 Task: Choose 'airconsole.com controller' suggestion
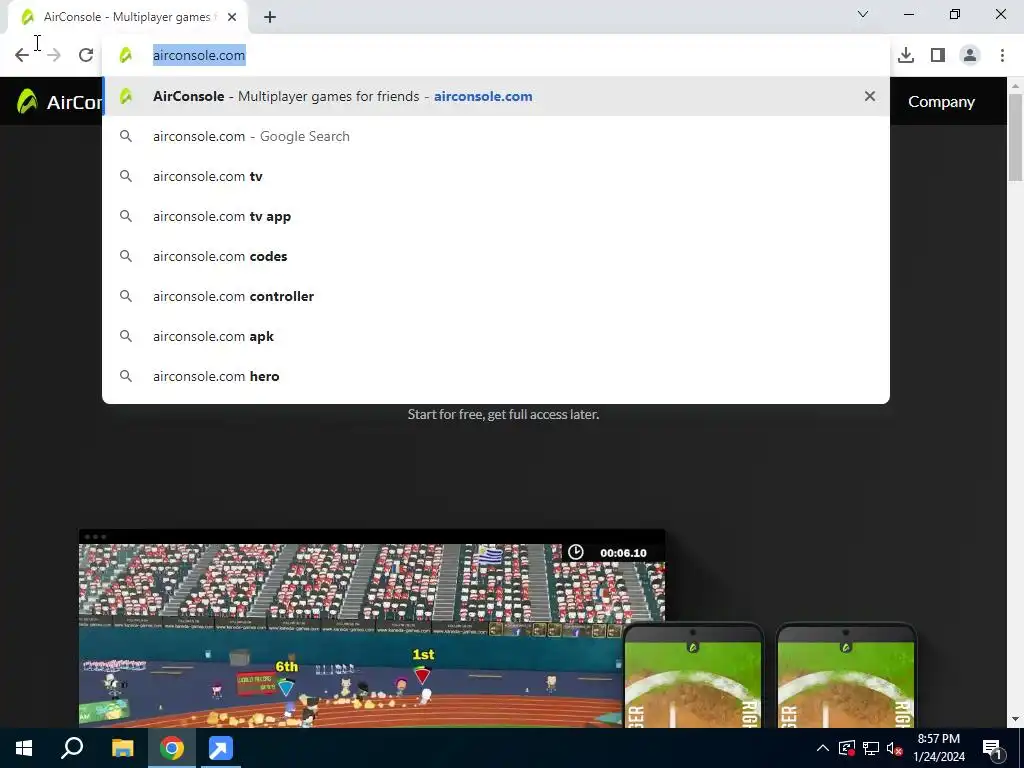click(x=496, y=296)
